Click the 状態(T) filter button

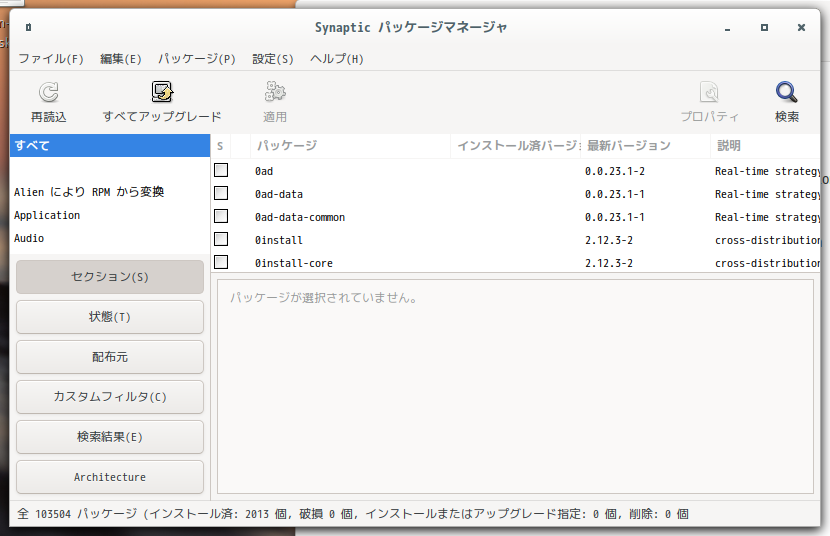point(110,317)
